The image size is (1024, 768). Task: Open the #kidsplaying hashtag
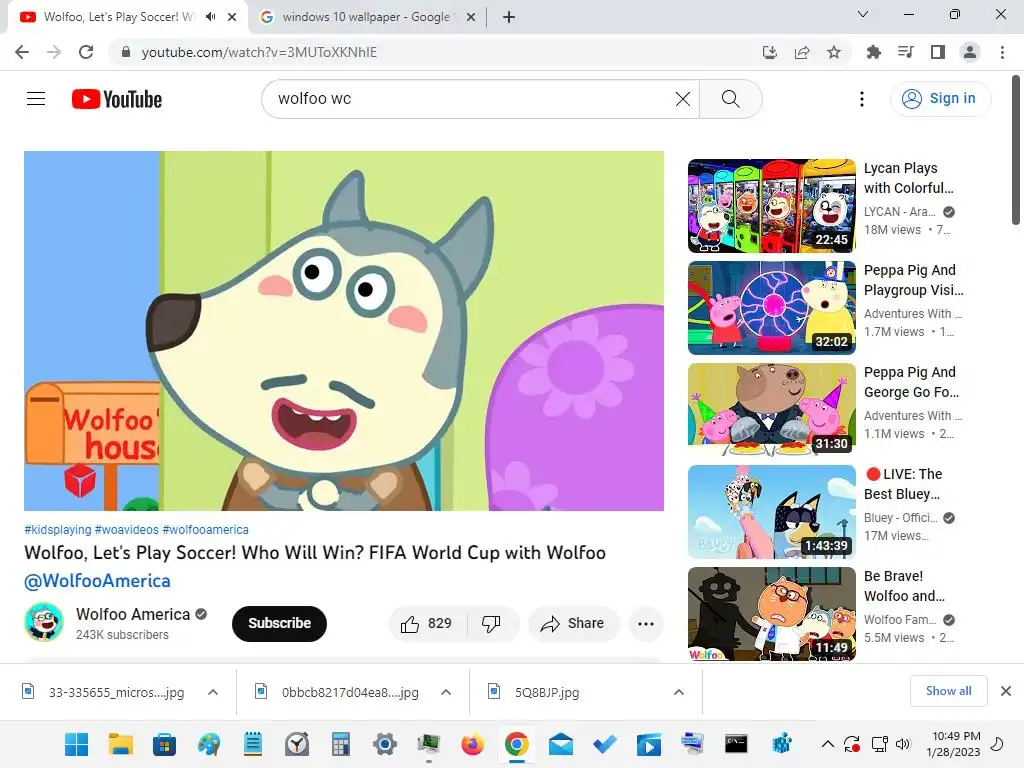[x=57, y=530]
